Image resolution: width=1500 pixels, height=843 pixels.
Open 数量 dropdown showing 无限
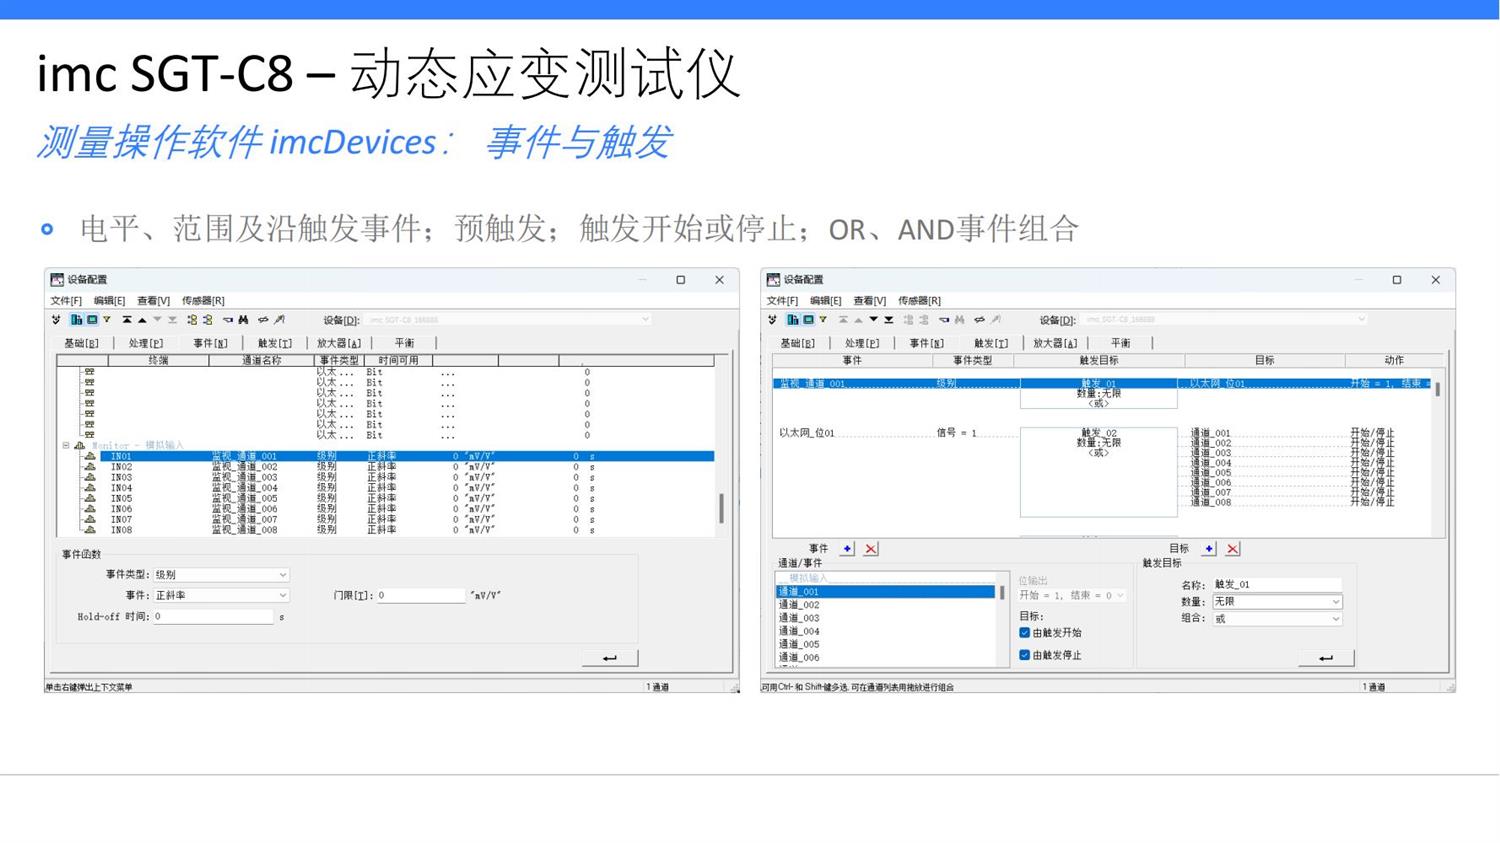pos(1276,602)
